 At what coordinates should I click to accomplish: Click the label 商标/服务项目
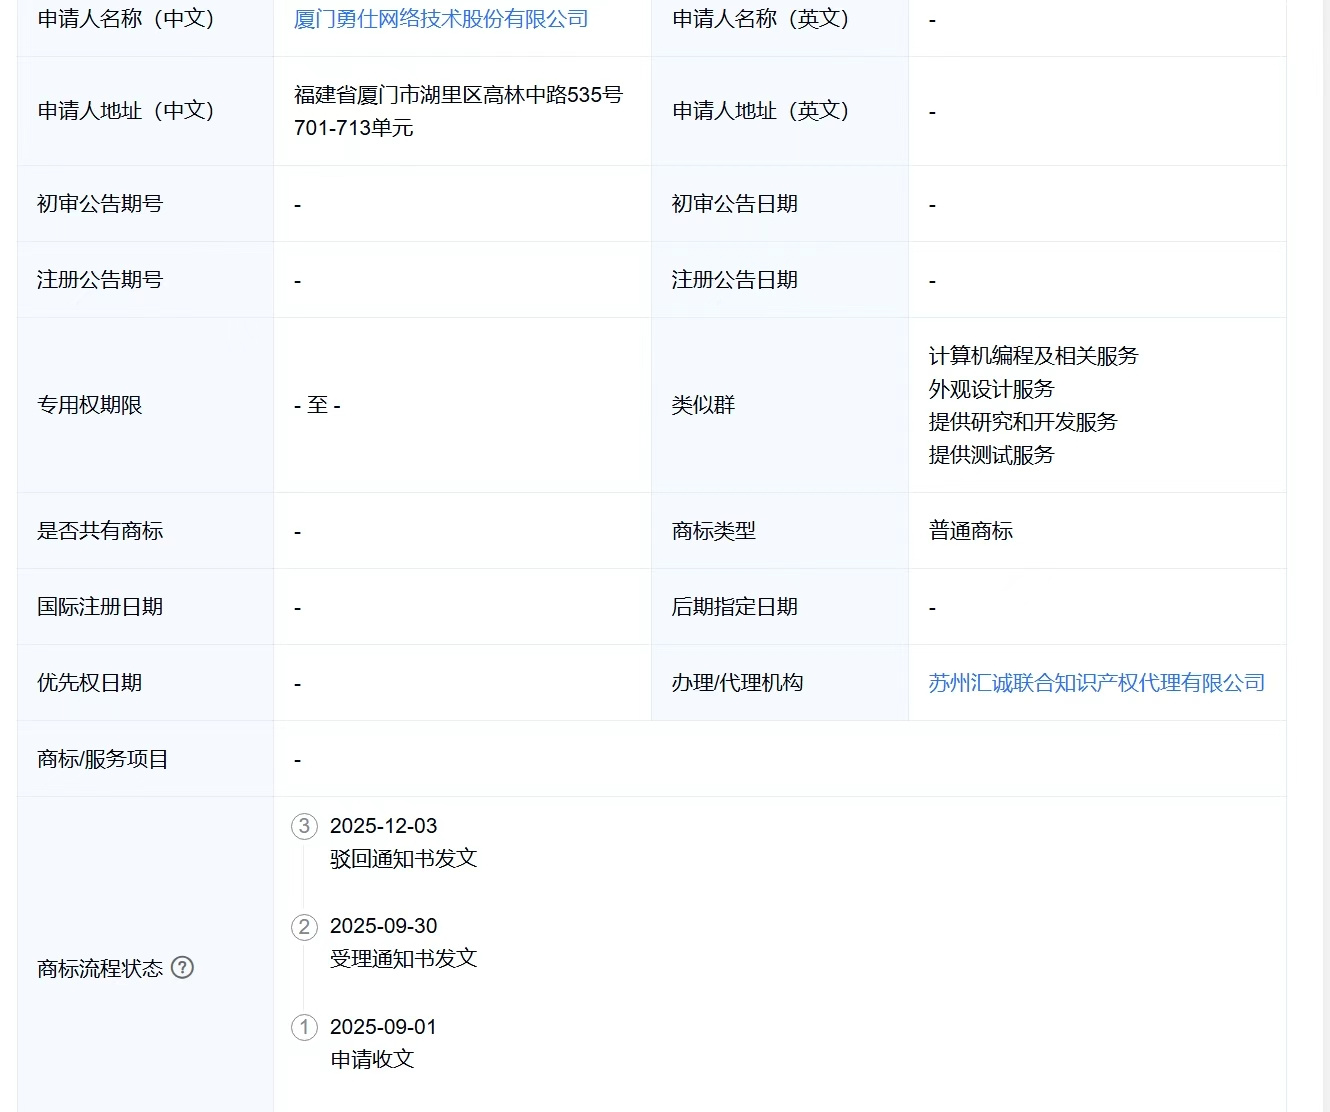click(x=103, y=759)
